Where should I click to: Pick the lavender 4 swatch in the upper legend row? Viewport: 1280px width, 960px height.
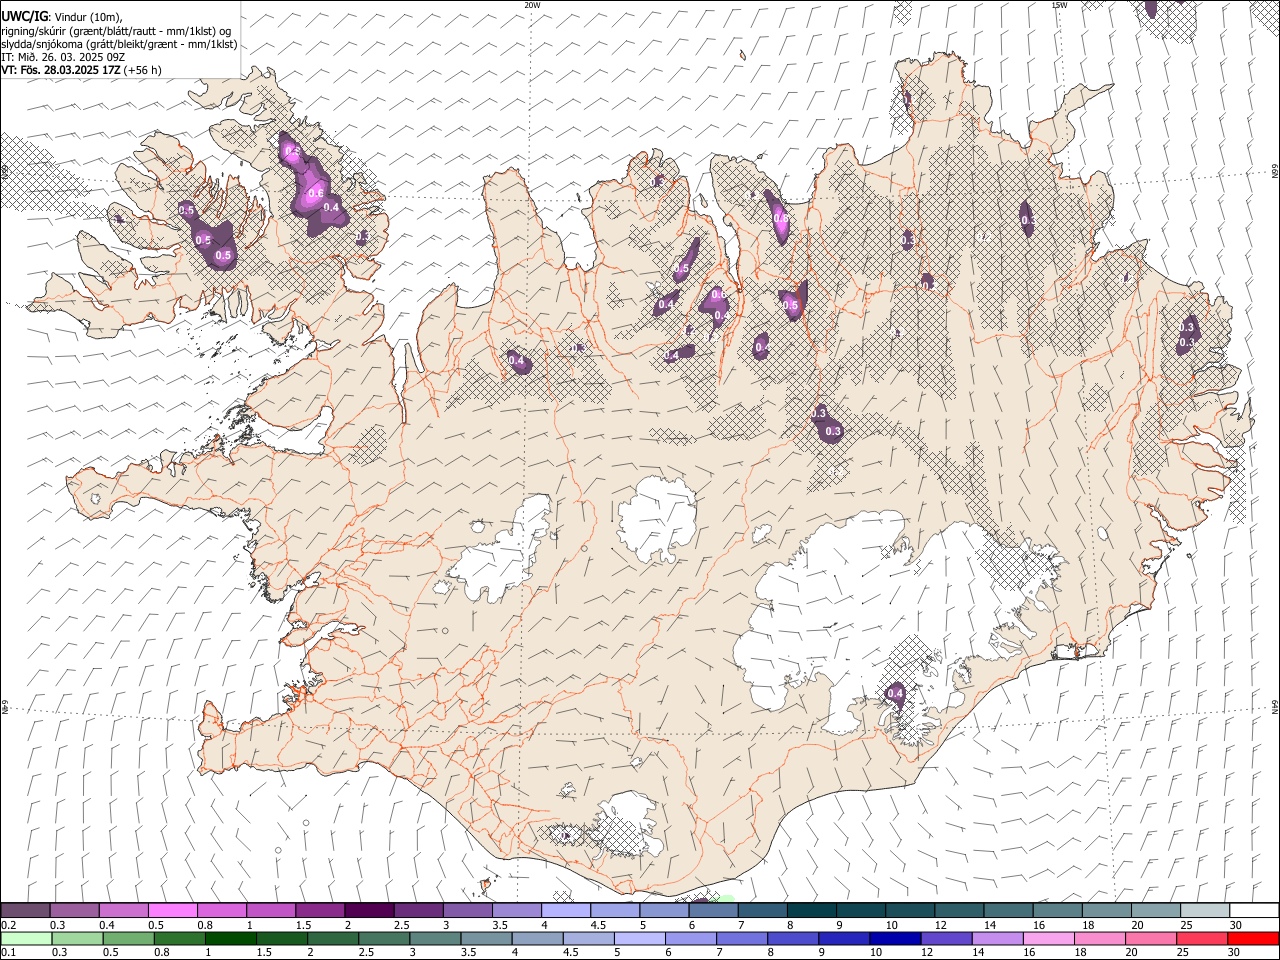click(566, 911)
